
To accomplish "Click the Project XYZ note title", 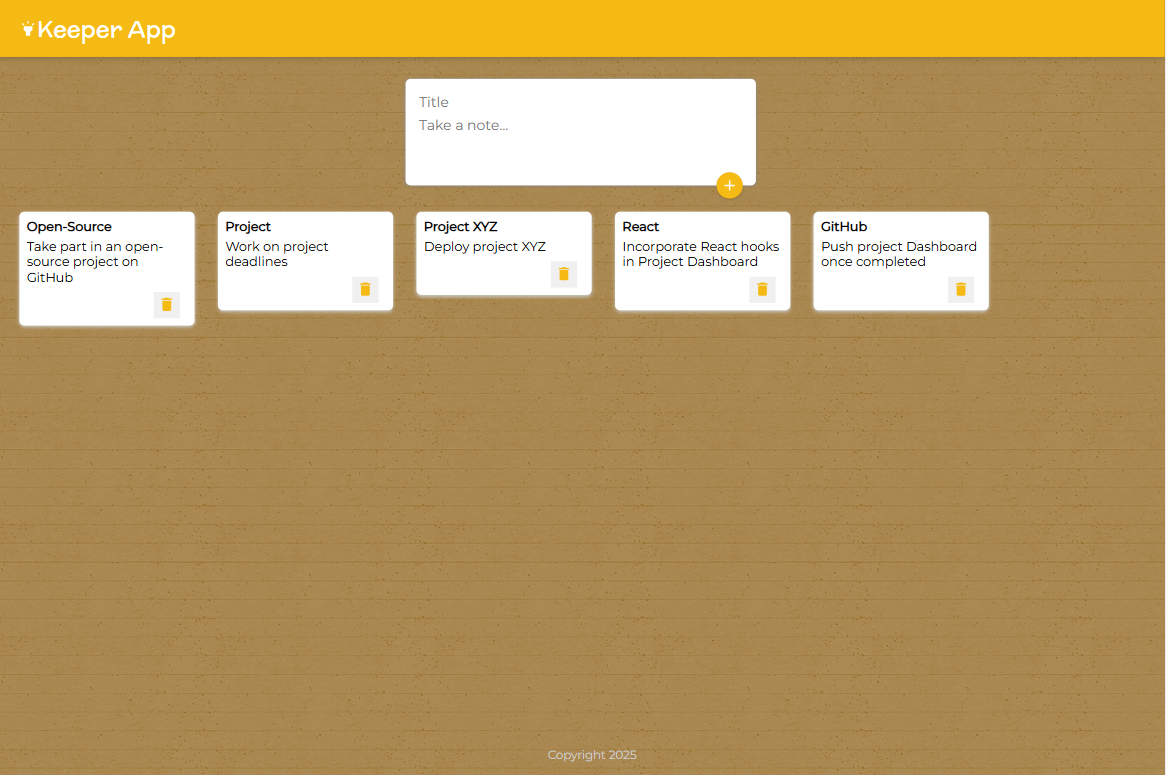I will 460,227.
